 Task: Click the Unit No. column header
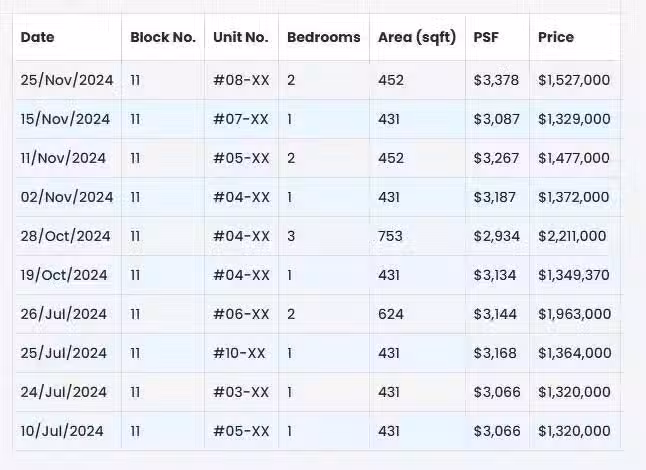[x=241, y=37]
